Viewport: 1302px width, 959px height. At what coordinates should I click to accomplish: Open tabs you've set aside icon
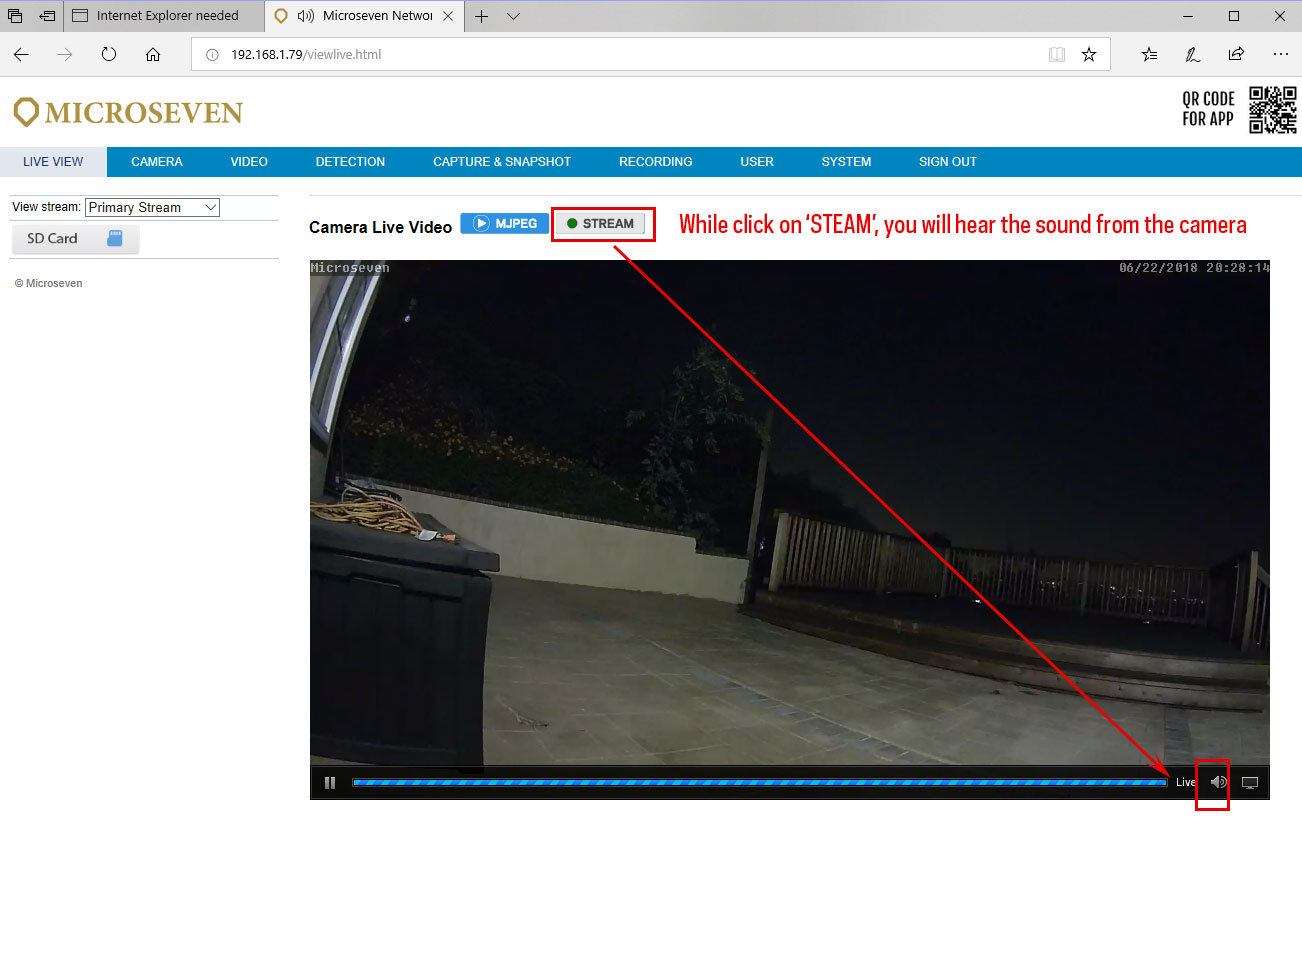15,16
